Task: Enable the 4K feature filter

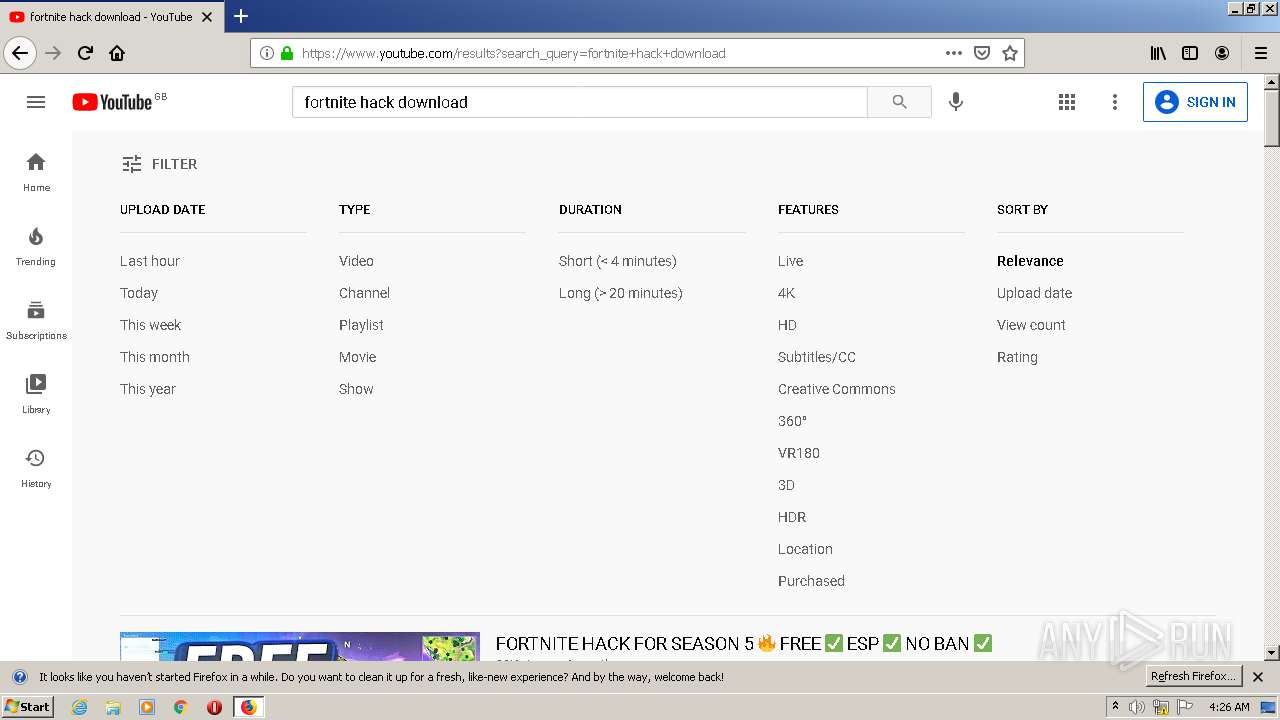Action: coord(787,293)
